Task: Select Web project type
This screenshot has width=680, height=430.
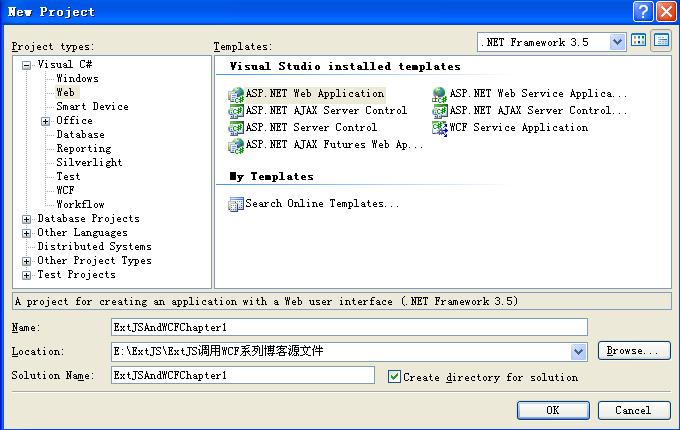Action: [x=65, y=92]
